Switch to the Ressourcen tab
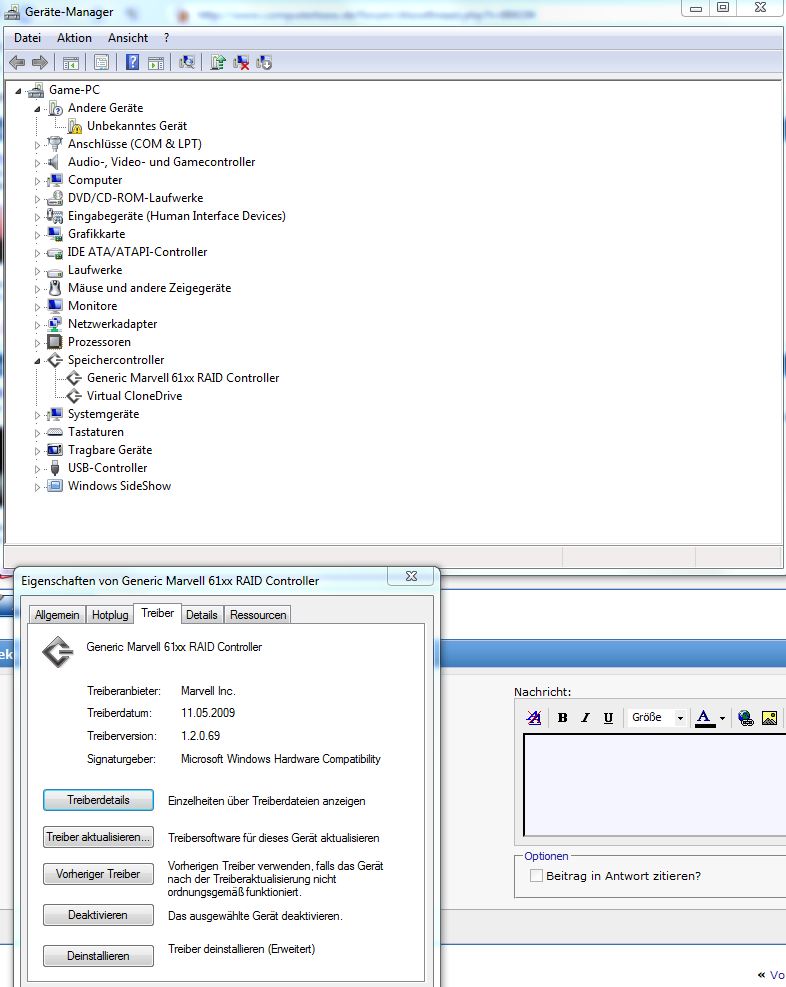The height and width of the screenshot is (987, 786). 258,615
